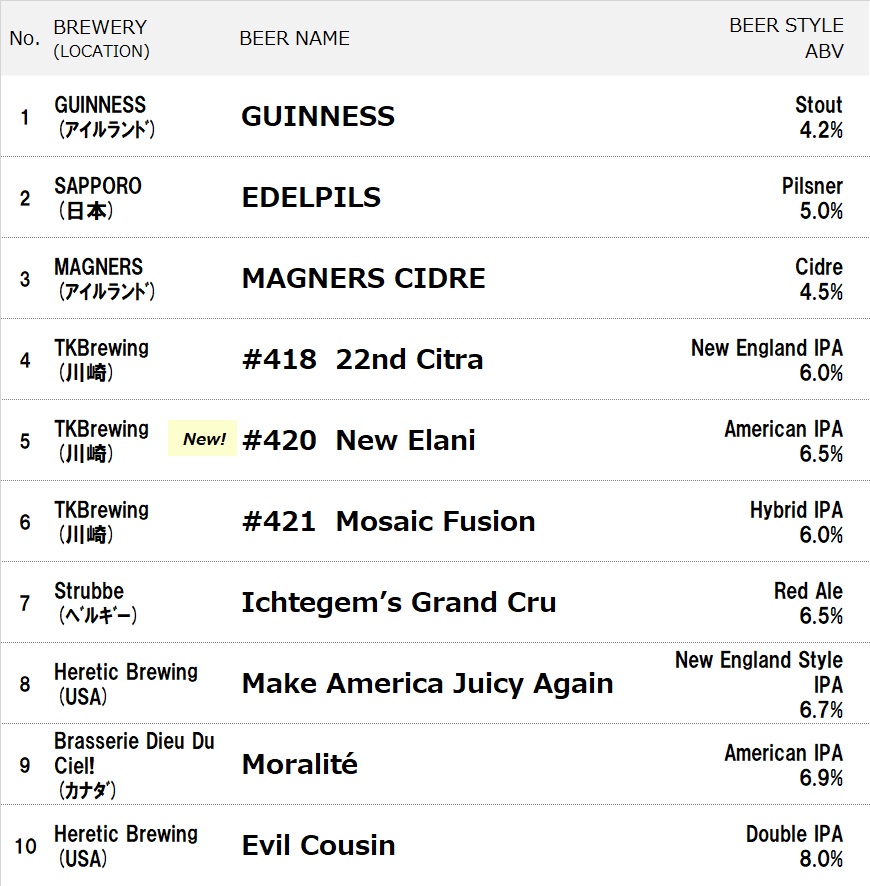Open the Evil Cousin entry
This screenshot has height=886, width=870.
[318, 845]
